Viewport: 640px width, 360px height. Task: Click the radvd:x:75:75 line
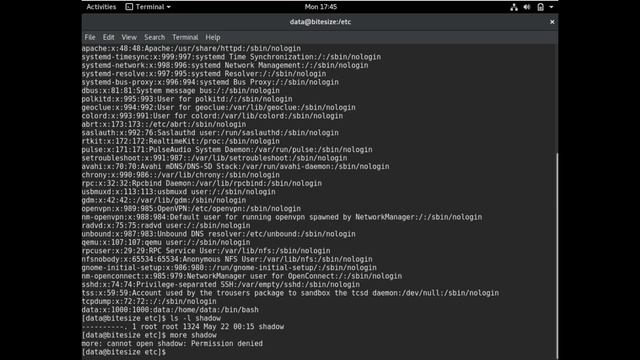[x=166, y=225]
